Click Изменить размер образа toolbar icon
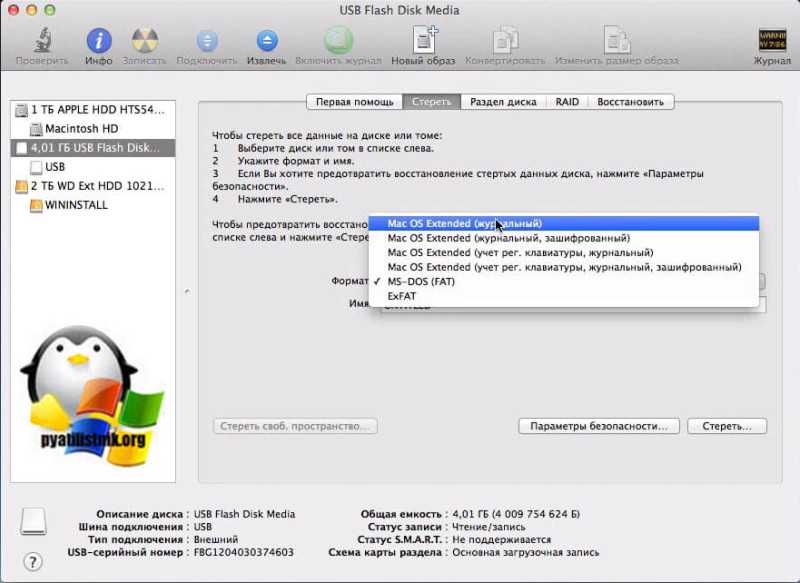Image resolution: width=800 pixels, height=583 pixels. [x=616, y=40]
